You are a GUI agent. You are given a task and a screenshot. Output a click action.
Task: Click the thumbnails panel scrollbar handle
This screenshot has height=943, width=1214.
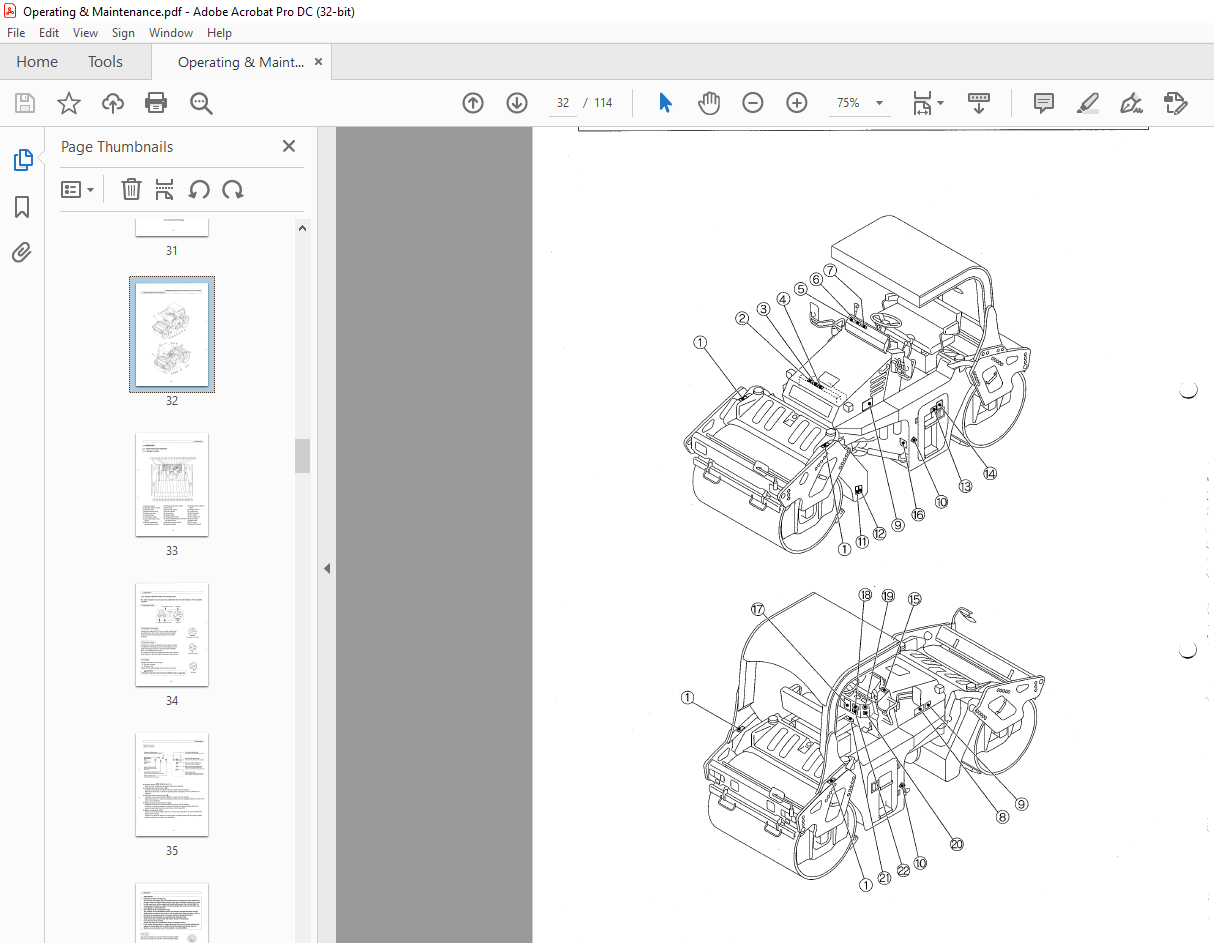point(302,456)
